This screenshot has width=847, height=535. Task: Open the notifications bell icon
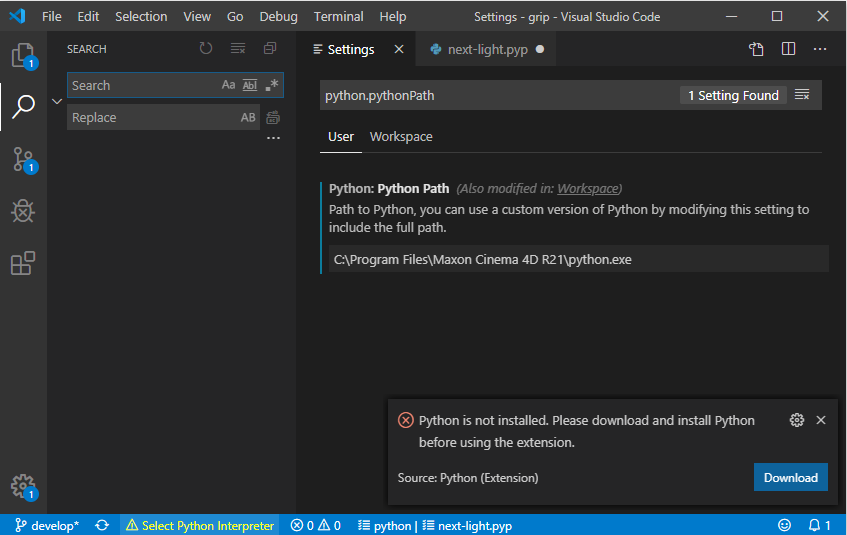point(819,525)
